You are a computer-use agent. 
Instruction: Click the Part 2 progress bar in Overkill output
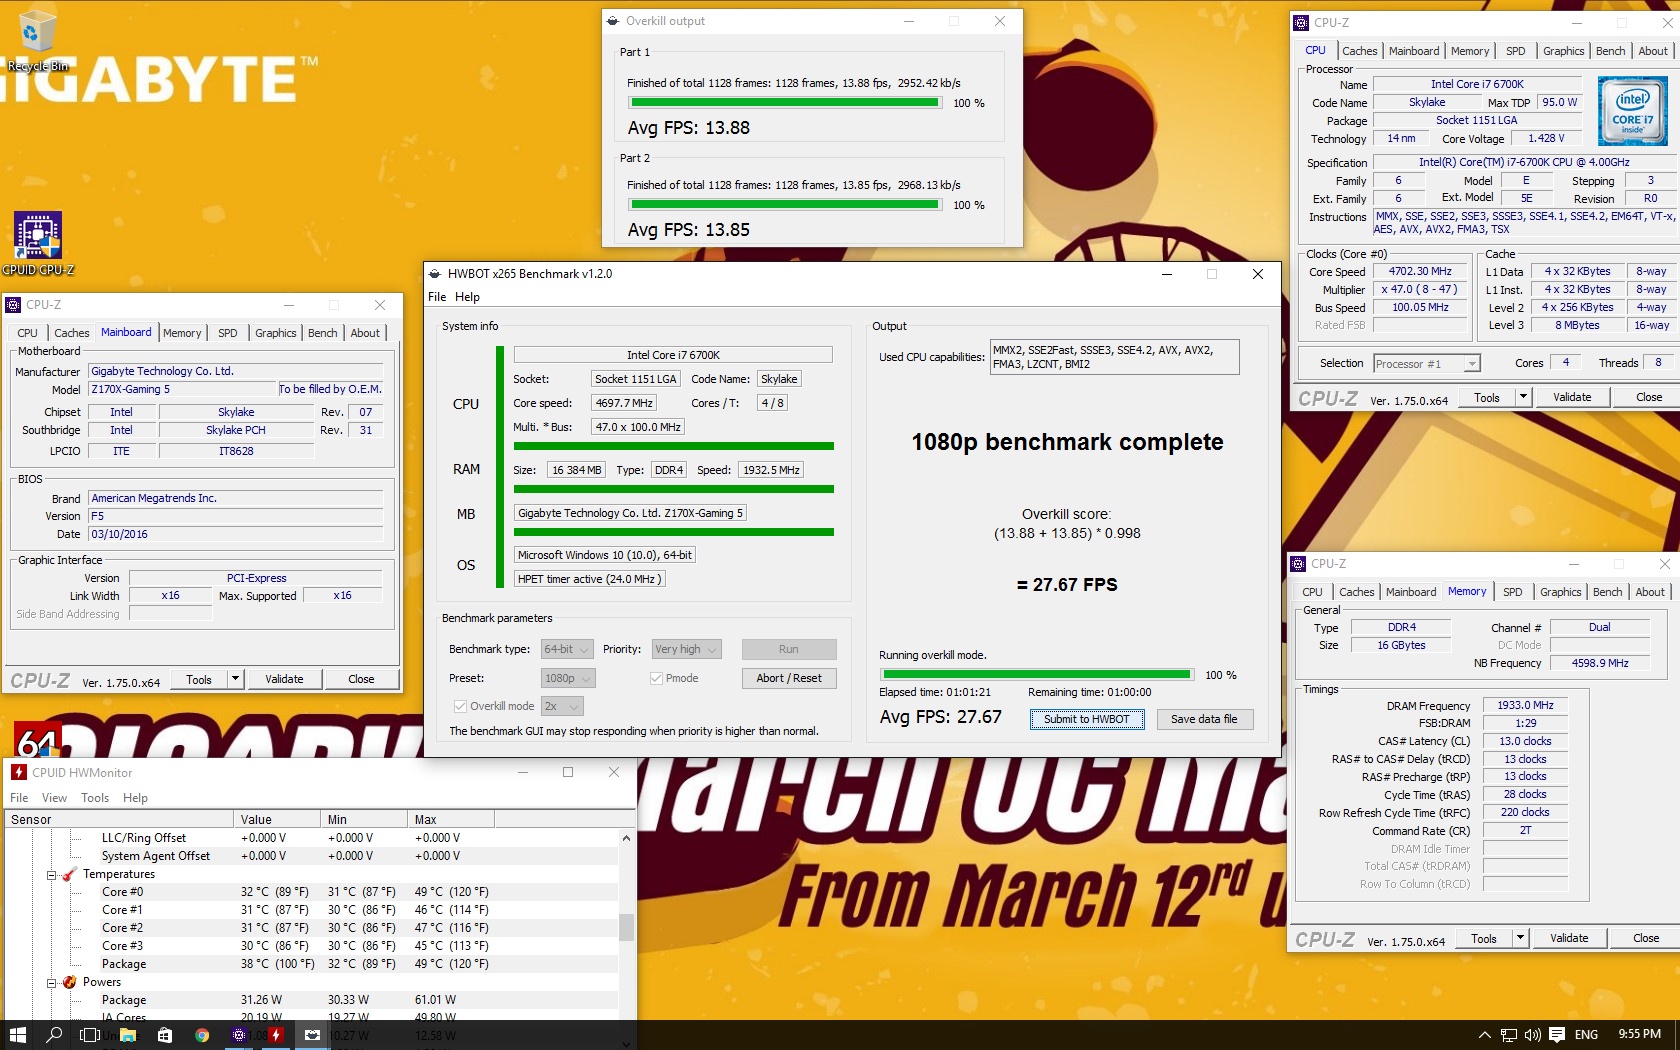pyautogui.click(x=785, y=205)
